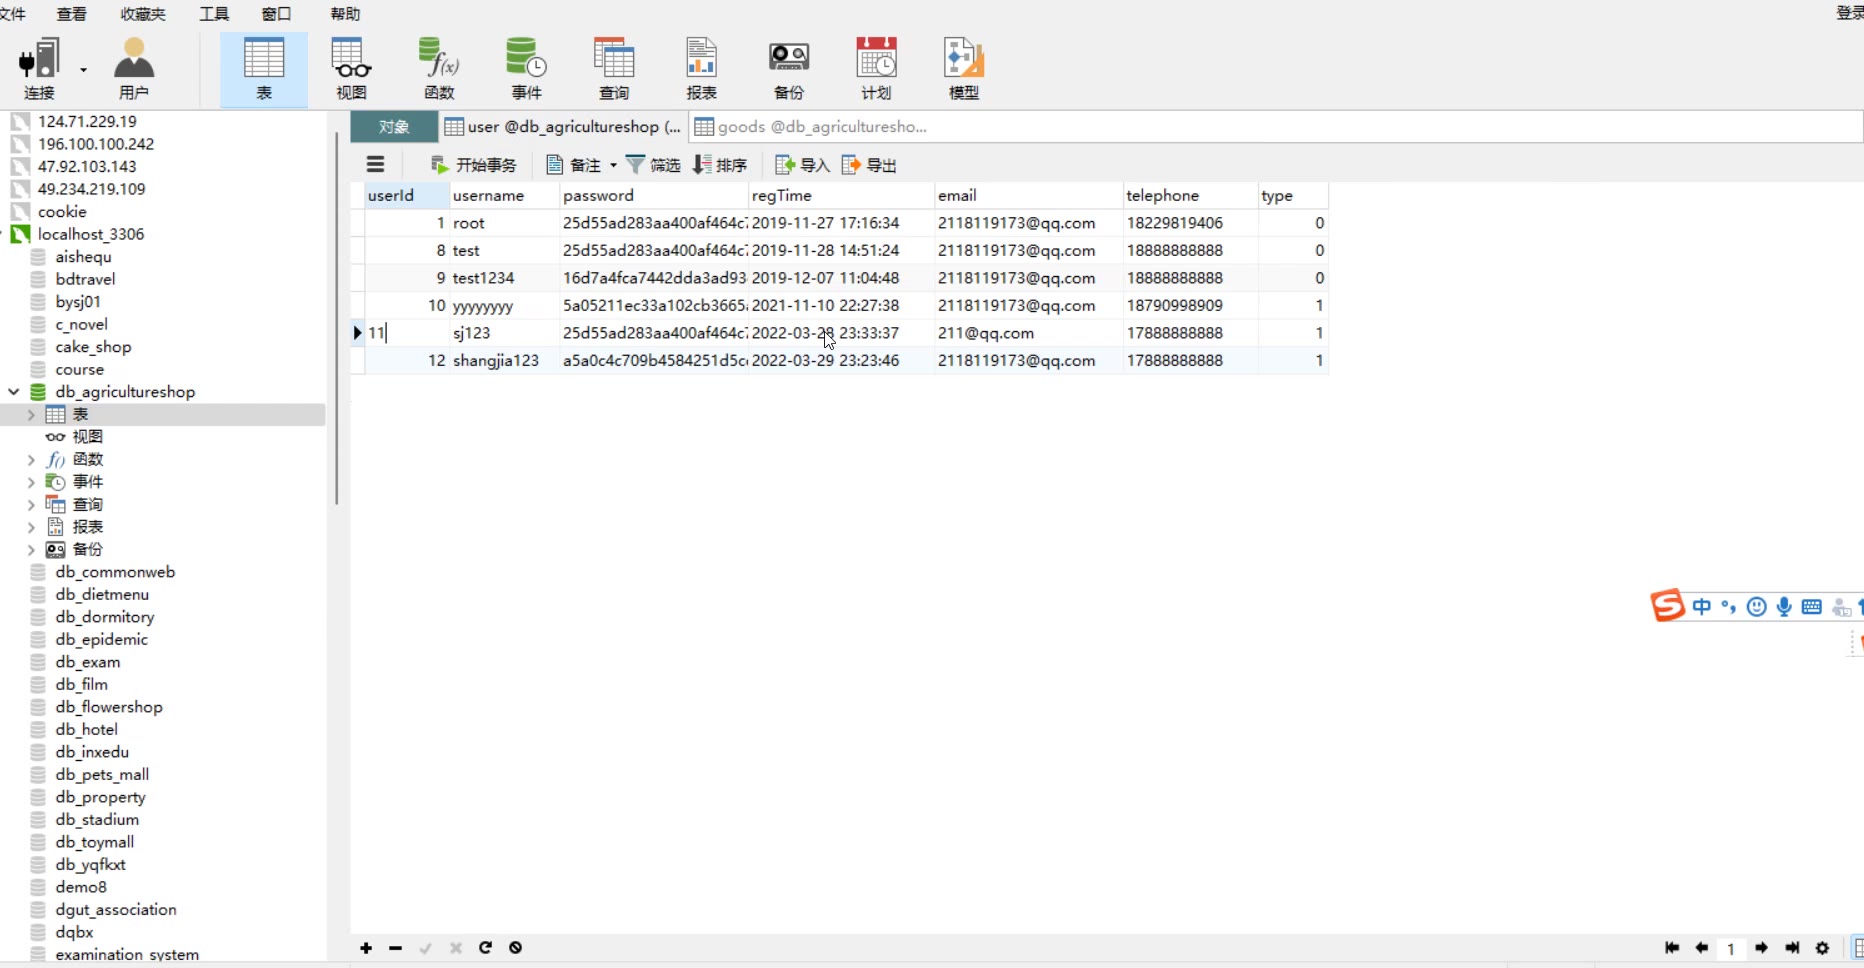The image size is (1864, 968).
Task: Go to the last page of records
Action: pyautogui.click(x=1792, y=948)
